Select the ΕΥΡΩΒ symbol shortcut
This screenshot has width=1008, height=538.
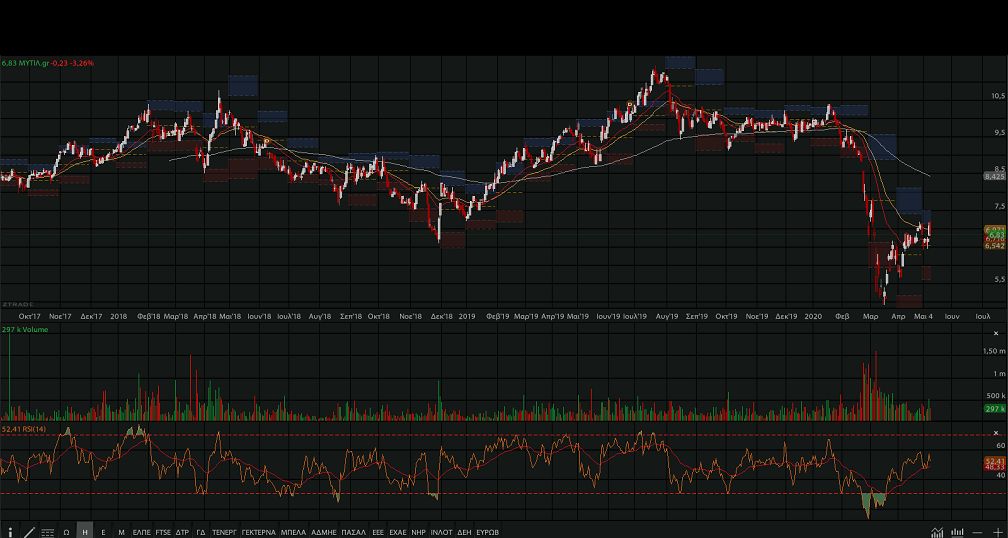pyautogui.click(x=487, y=531)
